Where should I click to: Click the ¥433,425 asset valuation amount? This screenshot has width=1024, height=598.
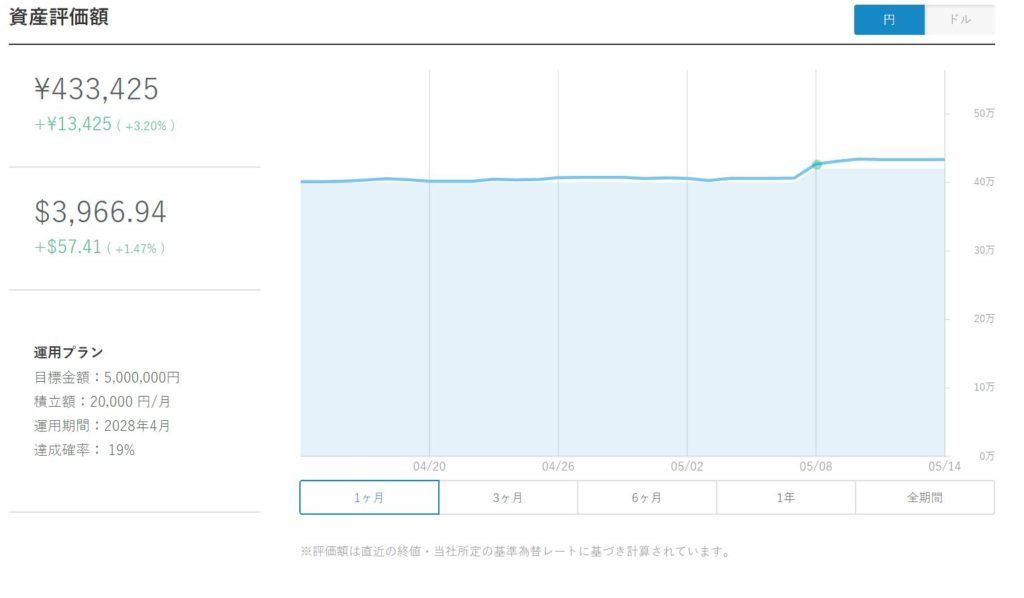tap(96, 89)
